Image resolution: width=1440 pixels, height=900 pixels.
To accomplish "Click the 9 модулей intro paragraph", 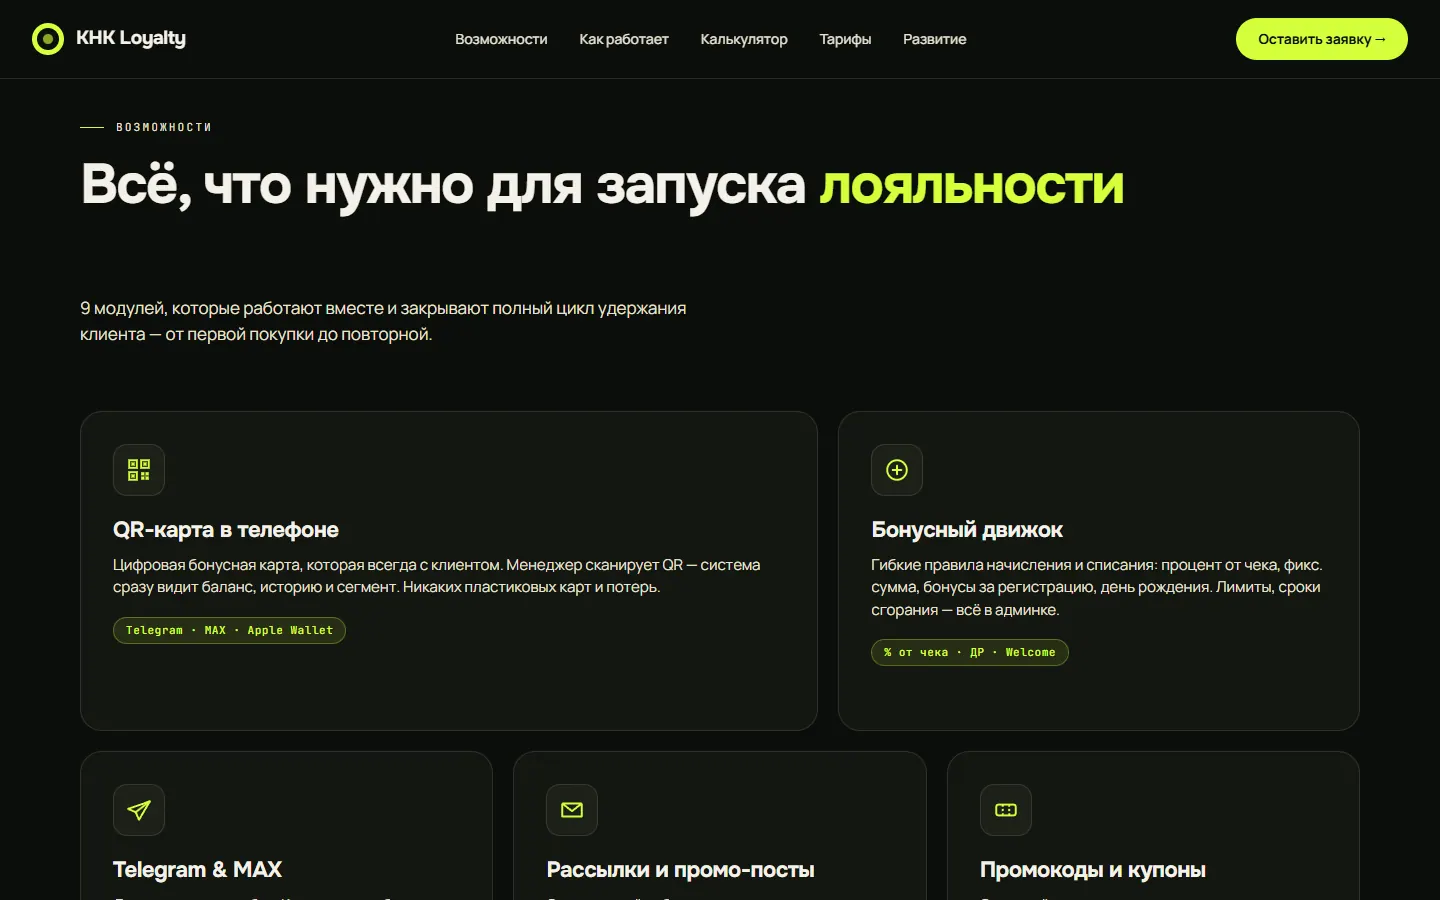I will coord(383,321).
